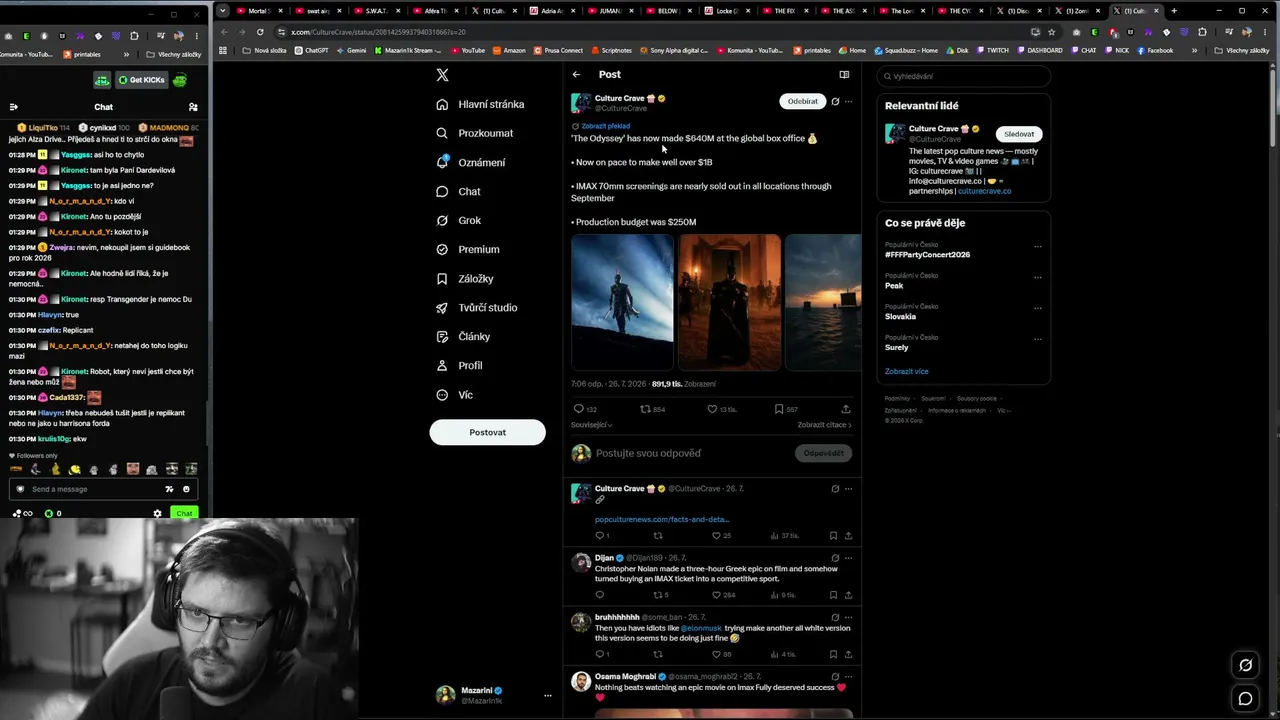This screenshot has height=720, width=1280.
Task: Go back using the Post arrow
Action: pyautogui.click(x=576, y=74)
